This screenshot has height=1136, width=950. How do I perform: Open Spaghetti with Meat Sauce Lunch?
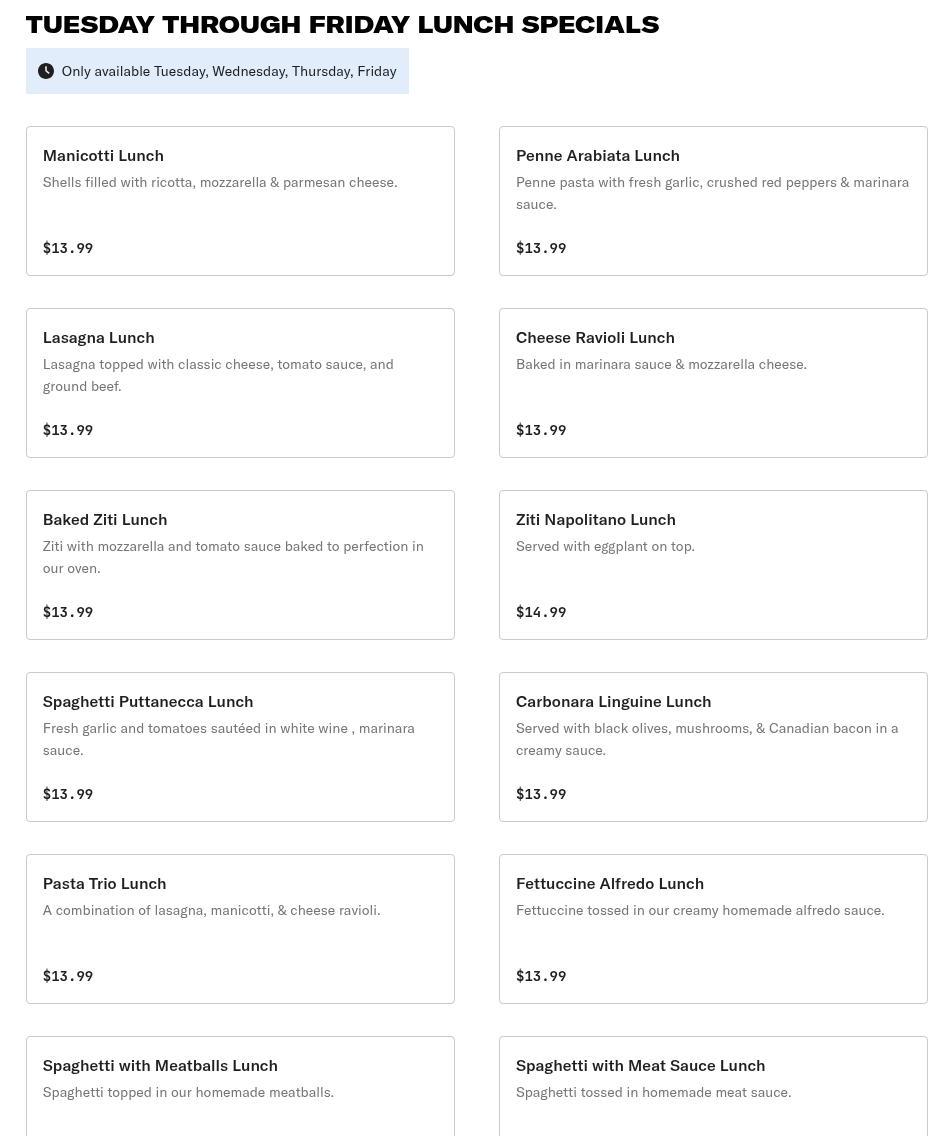coord(713,1086)
